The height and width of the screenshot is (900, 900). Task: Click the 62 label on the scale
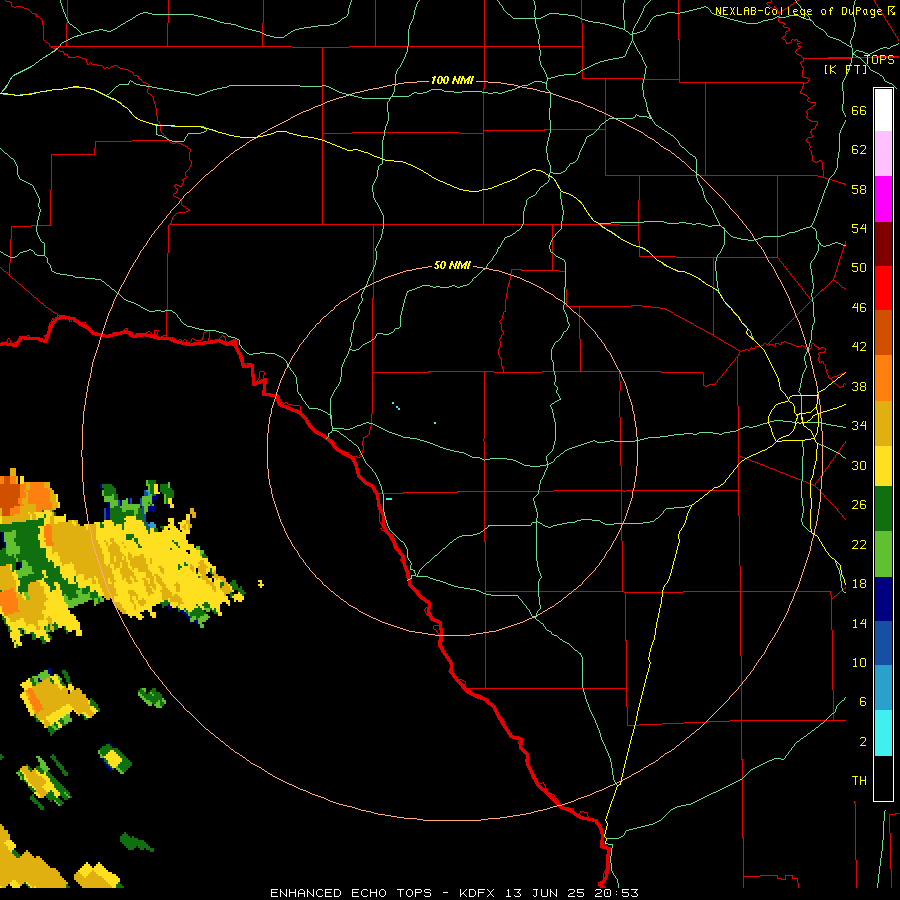[x=859, y=150]
